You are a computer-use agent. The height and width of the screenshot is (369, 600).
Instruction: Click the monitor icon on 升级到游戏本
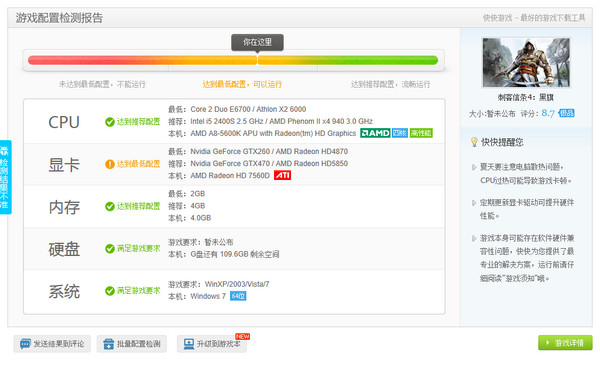(x=189, y=344)
